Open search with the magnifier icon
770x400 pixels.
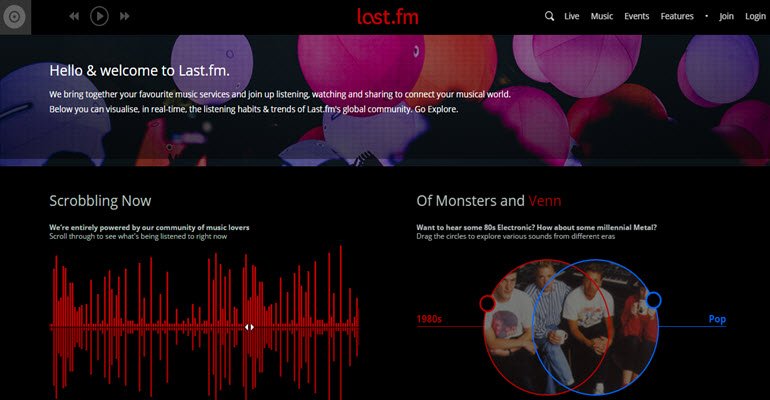click(x=549, y=16)
